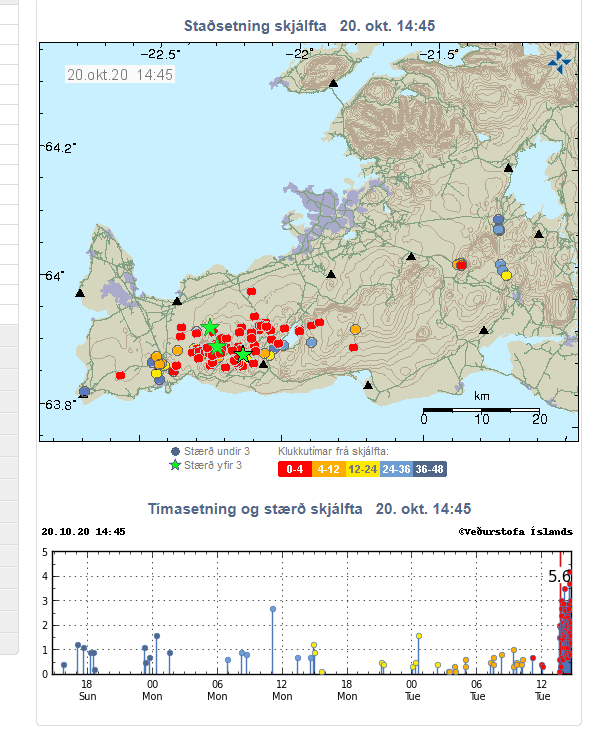The width and height of the screenshot is (598, 745).
Task: Select the easternmost green star on the map
Action: (243, 354)
